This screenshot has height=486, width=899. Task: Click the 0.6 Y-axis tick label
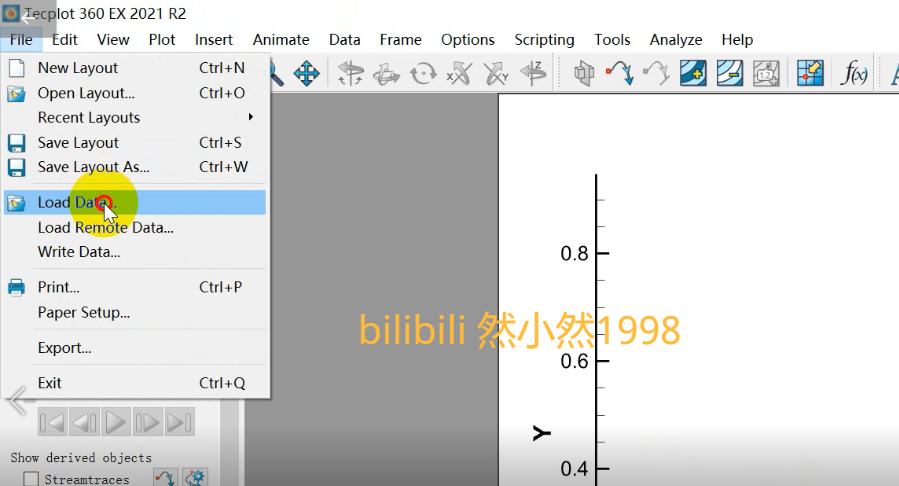[x=574, y=362]
